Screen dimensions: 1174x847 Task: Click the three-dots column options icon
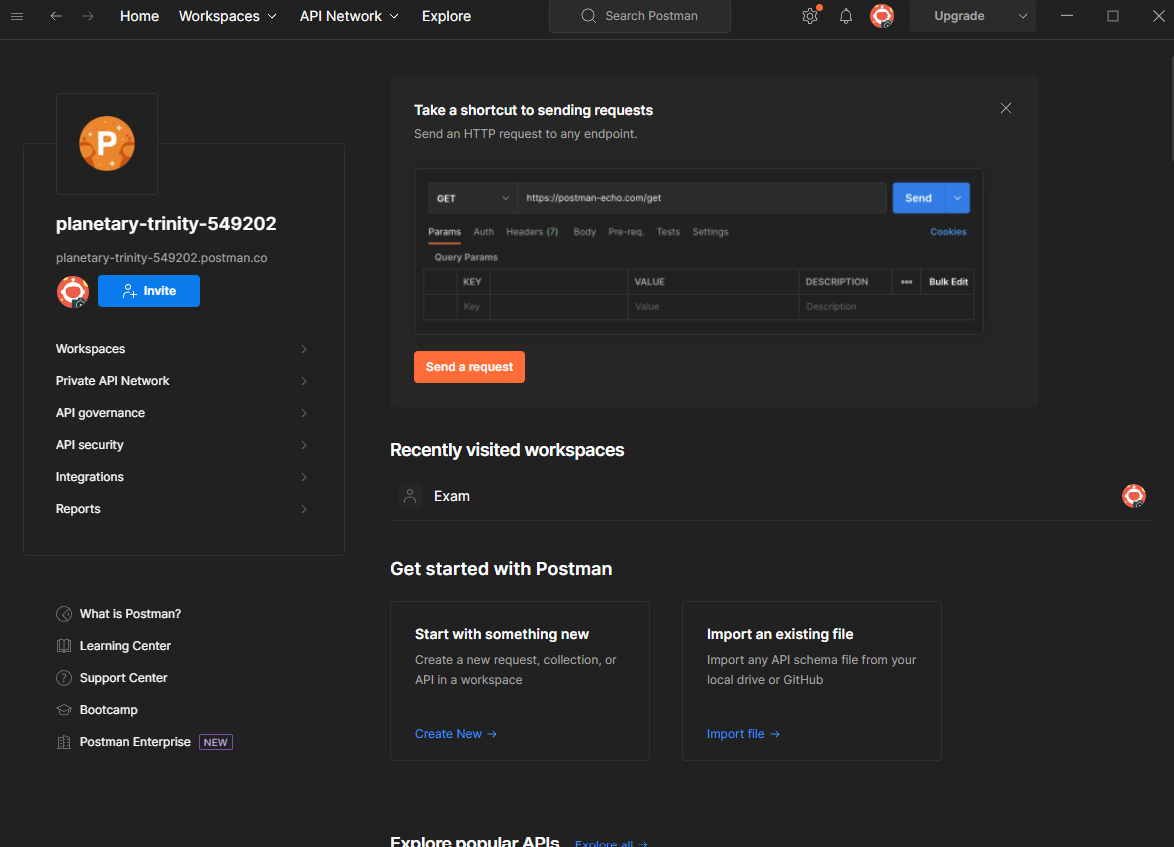coord(906,282)
